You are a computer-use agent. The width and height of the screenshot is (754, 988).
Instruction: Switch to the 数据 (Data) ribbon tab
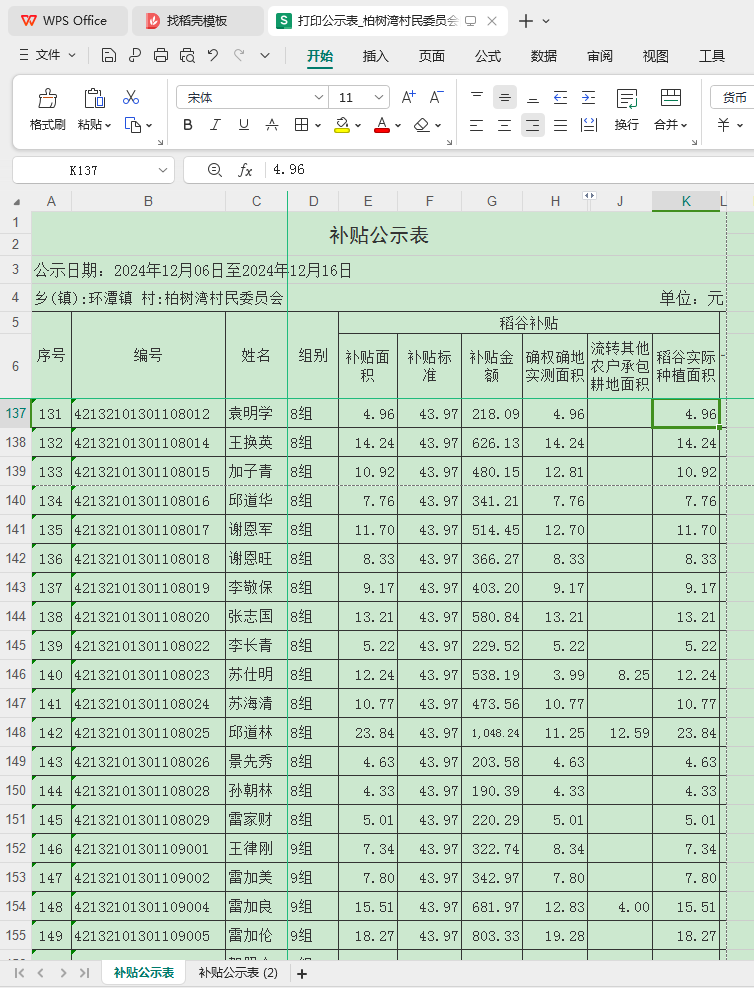(x=544, y=56)
